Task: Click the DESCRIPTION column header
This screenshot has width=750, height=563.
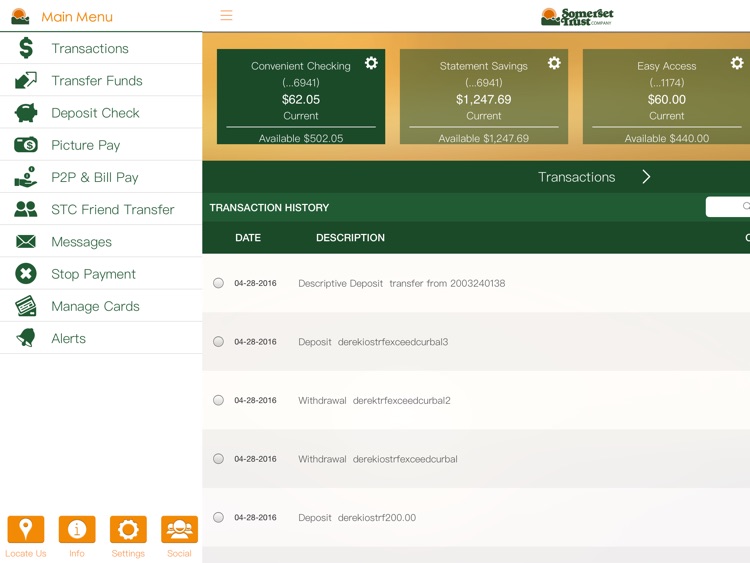Action: 350,238
